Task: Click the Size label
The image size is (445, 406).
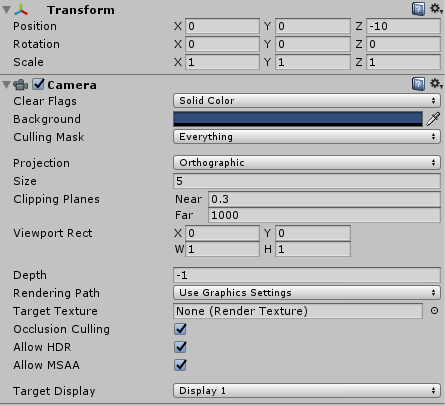Action: click(25, 181)
